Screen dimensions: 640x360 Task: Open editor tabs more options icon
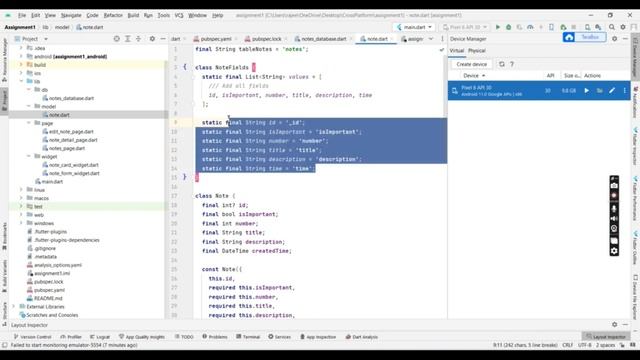coord(442,39)
